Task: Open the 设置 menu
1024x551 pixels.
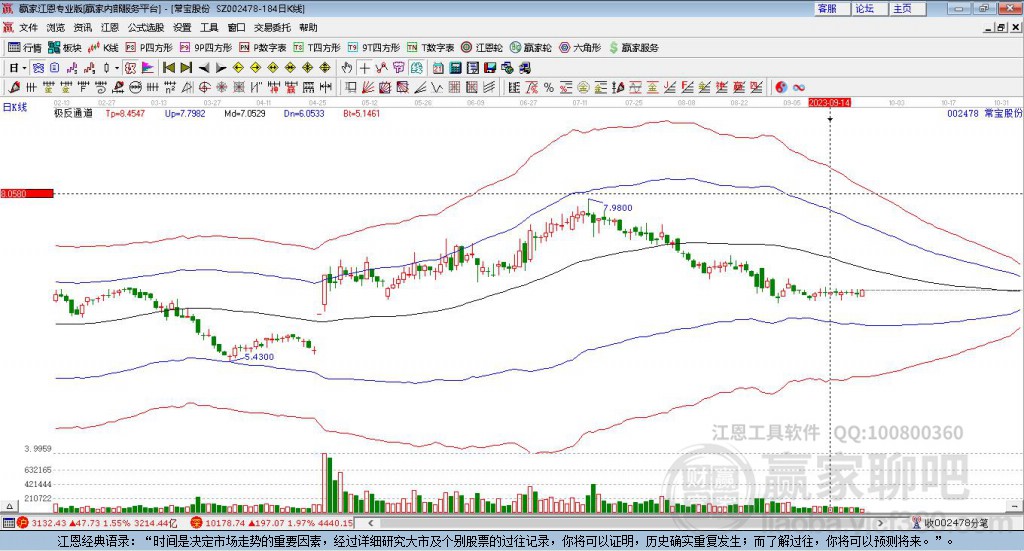Action: (x=182, y=27)
